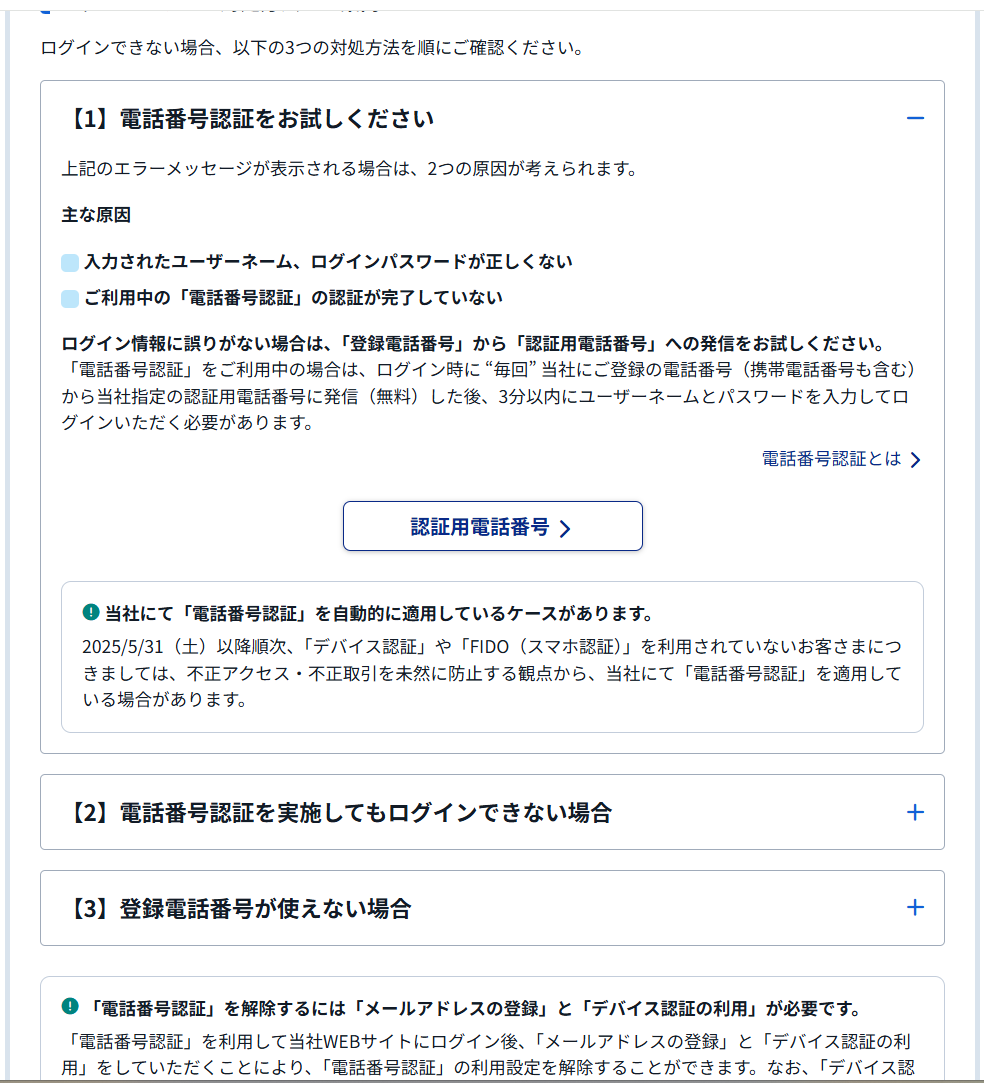
Task: Click the green exclamation icon beside 当社にて「電話番号認証」
Action: [90, 612]
